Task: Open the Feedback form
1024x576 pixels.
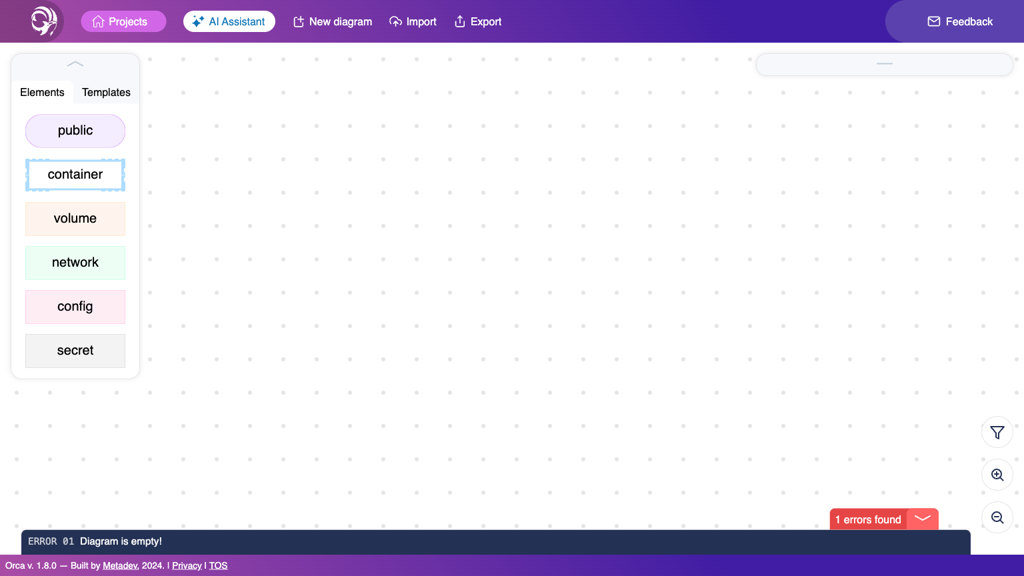Action: click(959, 21)
